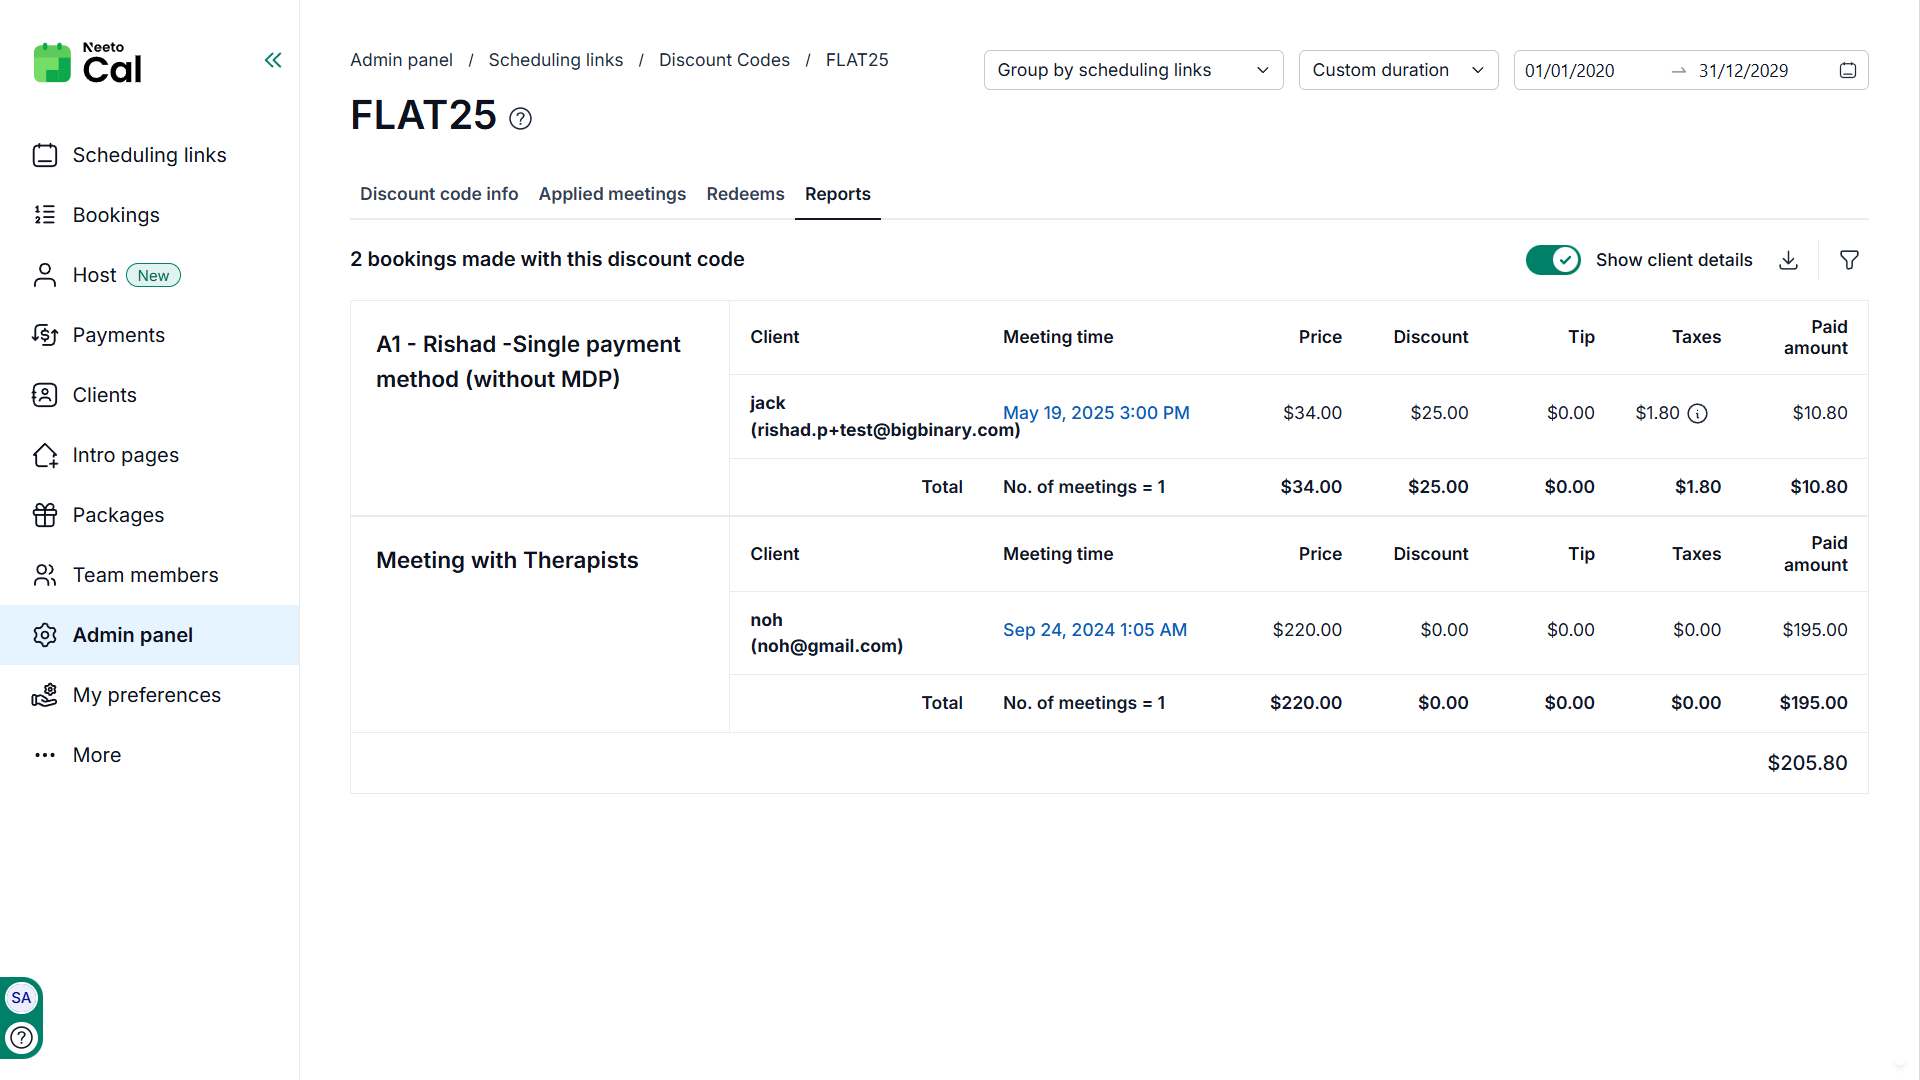This screenshot has width=1920, height=1080.
Task: Click the help icon beside FLAT25 title
Action: click(520, 118)
